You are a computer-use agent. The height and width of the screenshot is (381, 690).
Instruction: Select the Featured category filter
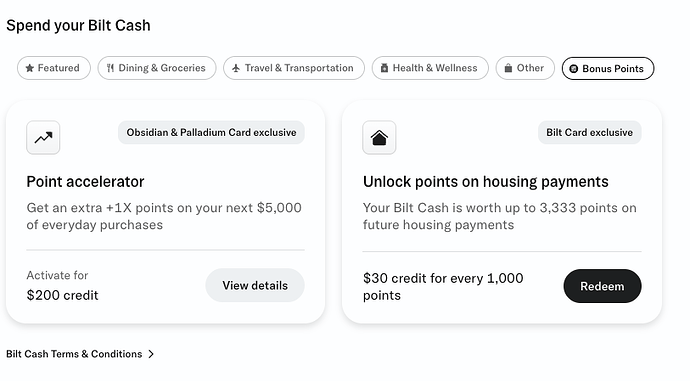[54, 68]
